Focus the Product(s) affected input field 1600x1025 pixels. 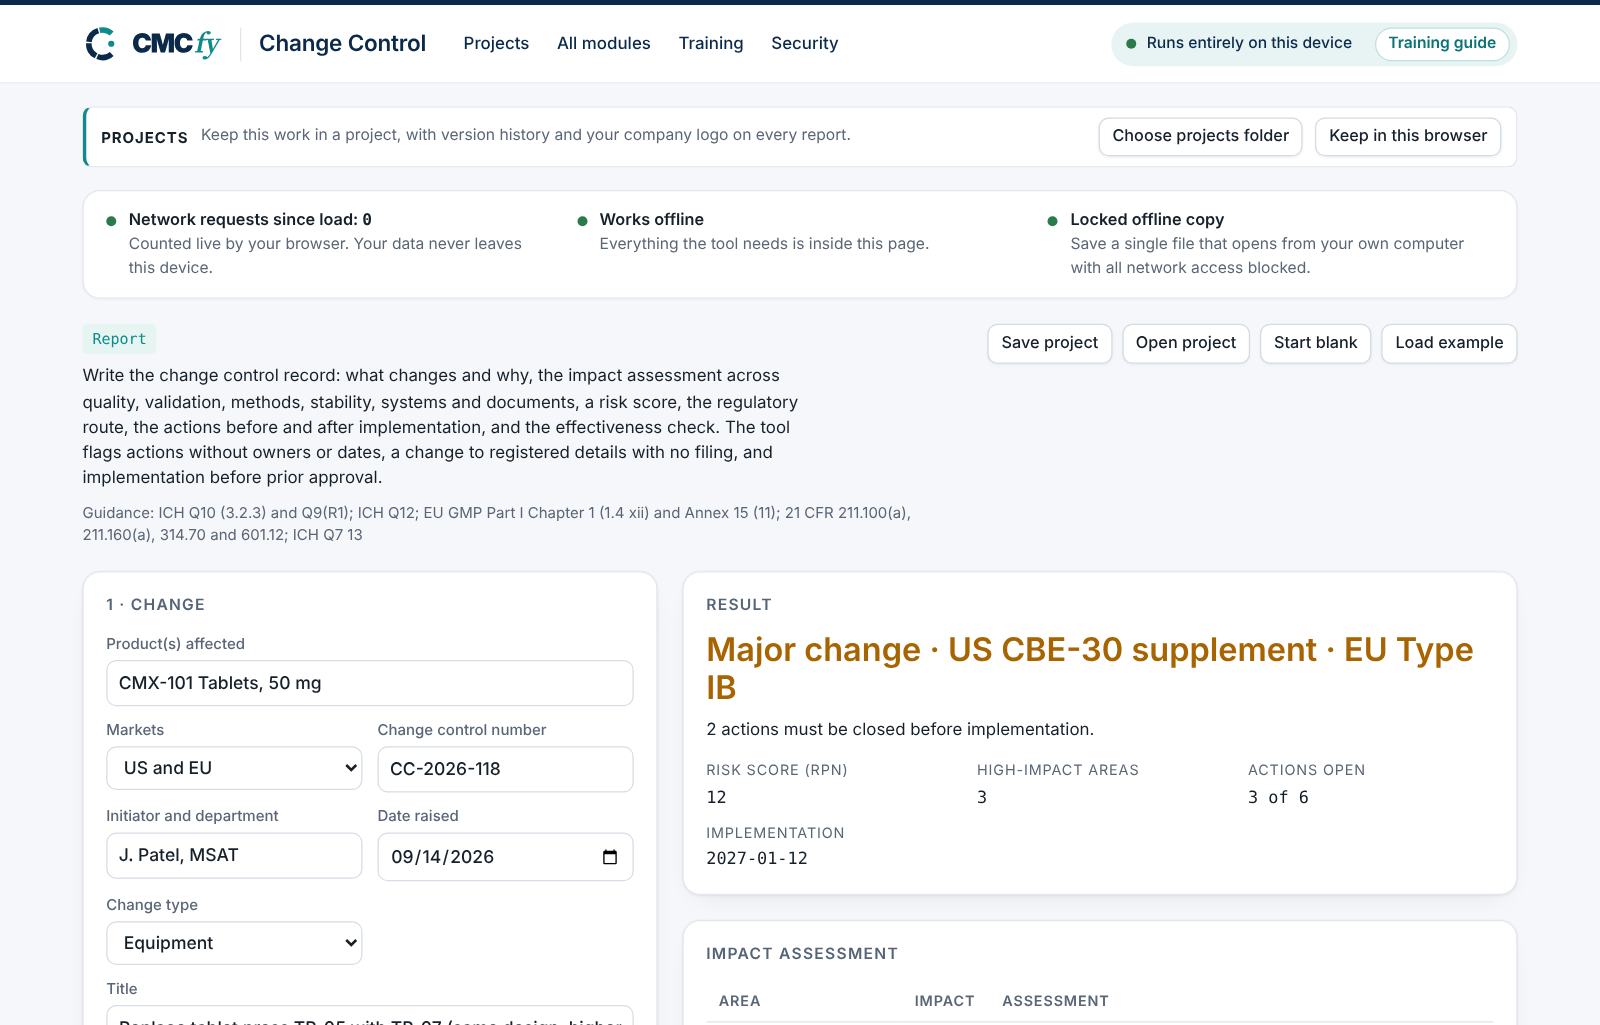(x=370, y=683)
